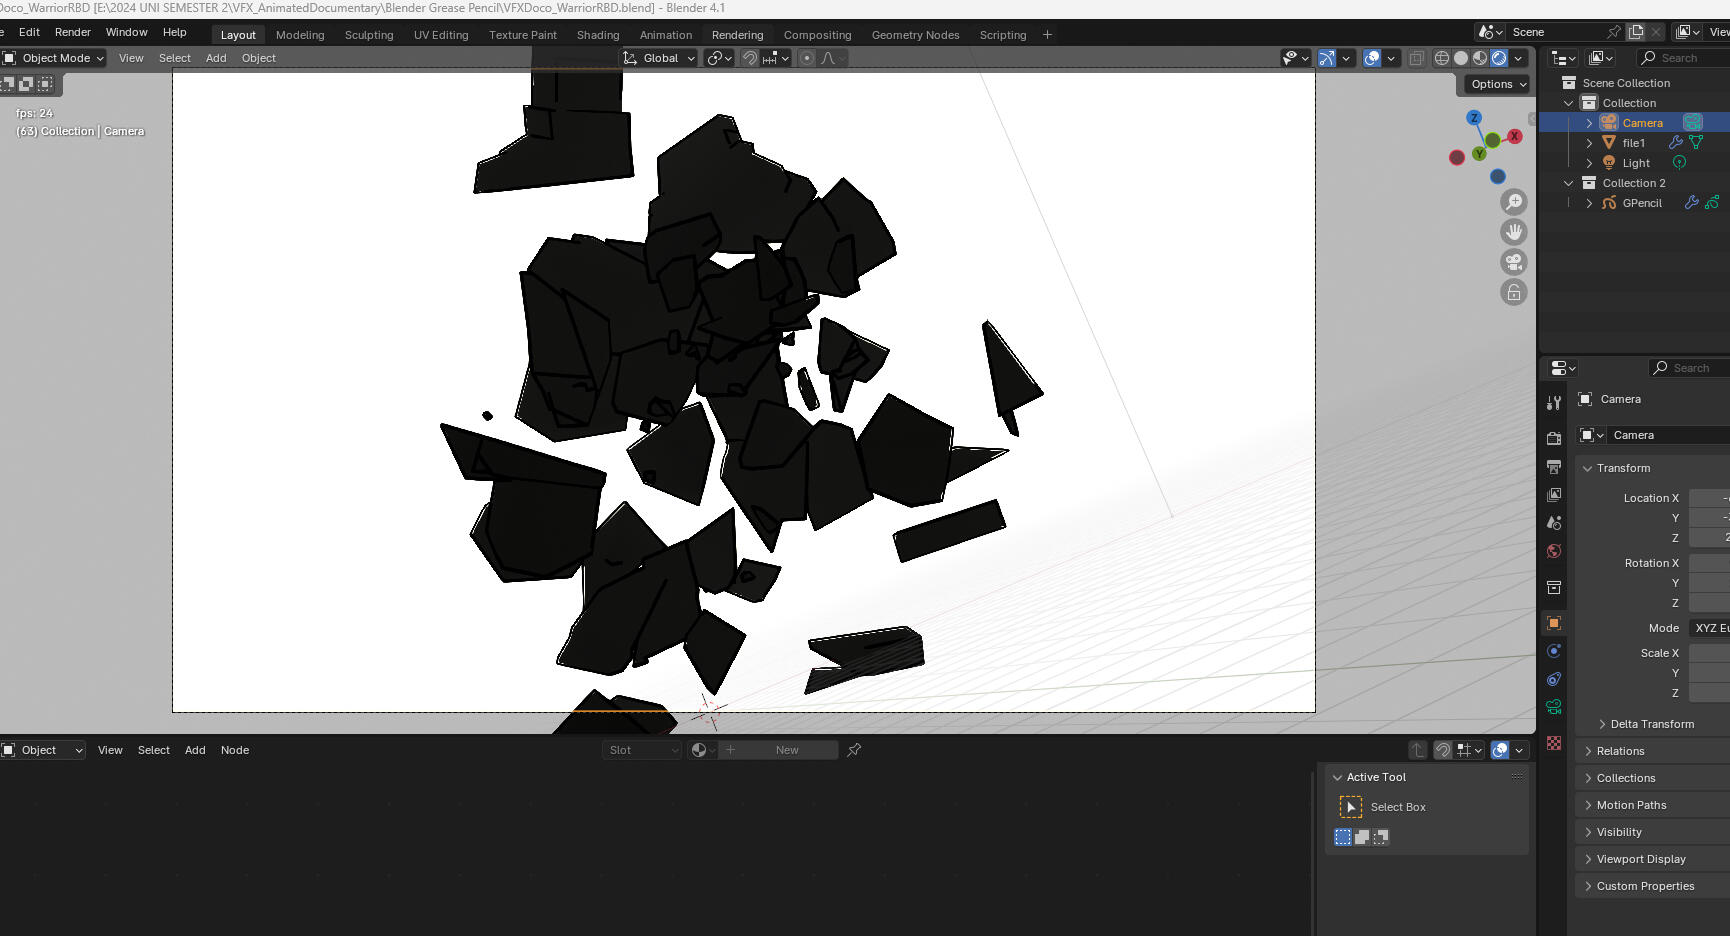This screenshot has height=936, width=1730.
Task: Expand the file1 object in outliner
Action: tap(1589, 143)
